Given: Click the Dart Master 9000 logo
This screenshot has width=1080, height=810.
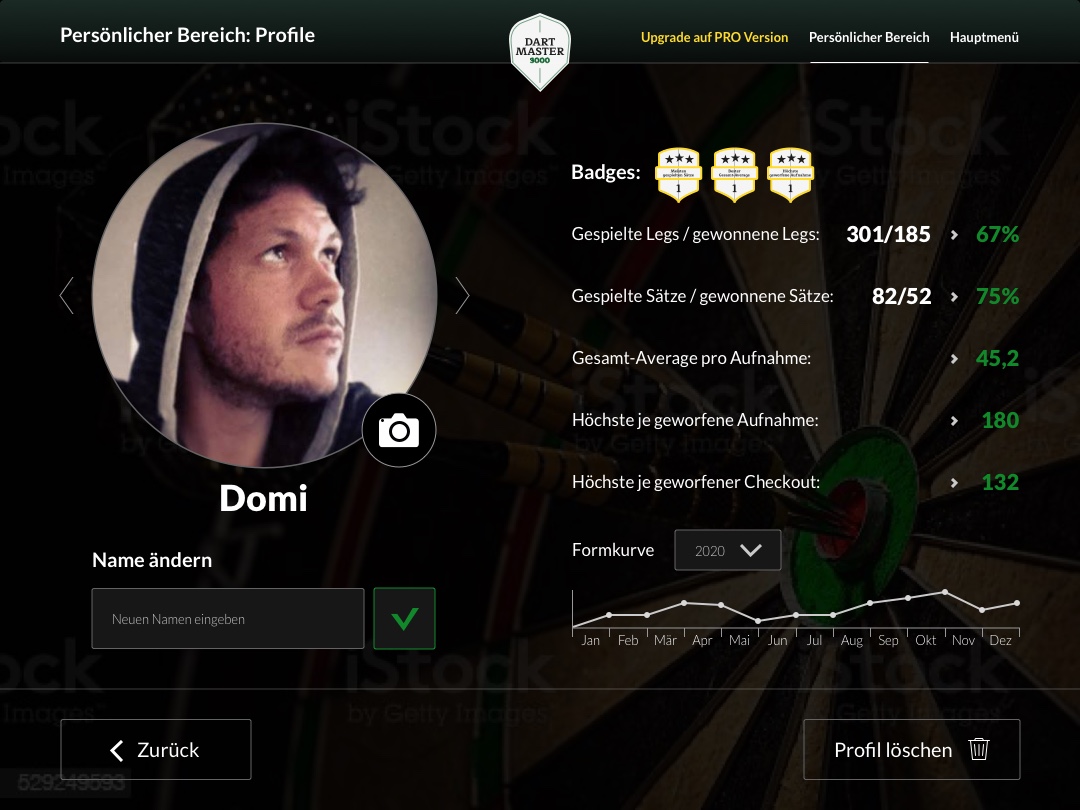Looking at the screenshot, I should coord(540,52).
